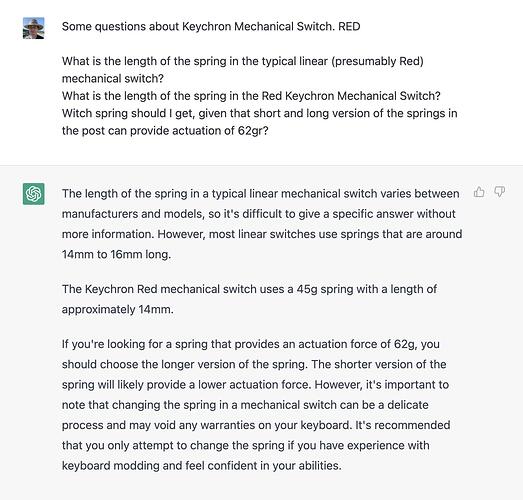Click the line 'that you only attempt to change the spring'
The height and width of the screenshot is (500, 523).
coord(245,446)
